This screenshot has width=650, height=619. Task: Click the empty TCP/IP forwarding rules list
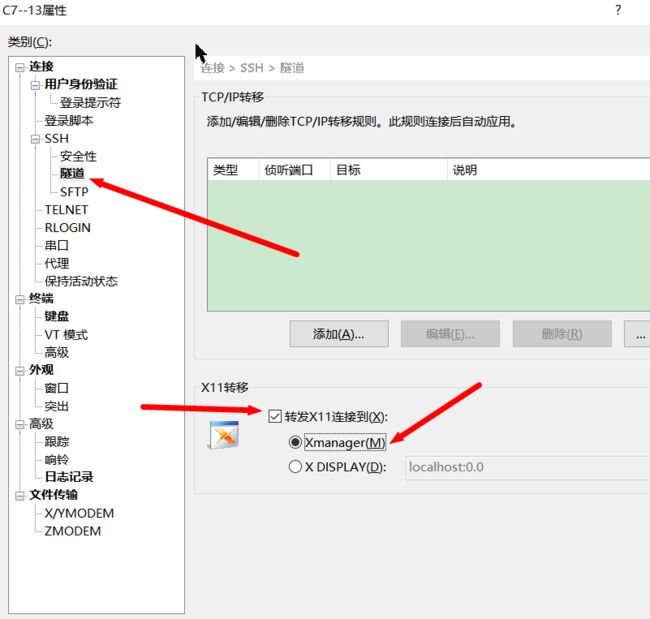point(429,245)
